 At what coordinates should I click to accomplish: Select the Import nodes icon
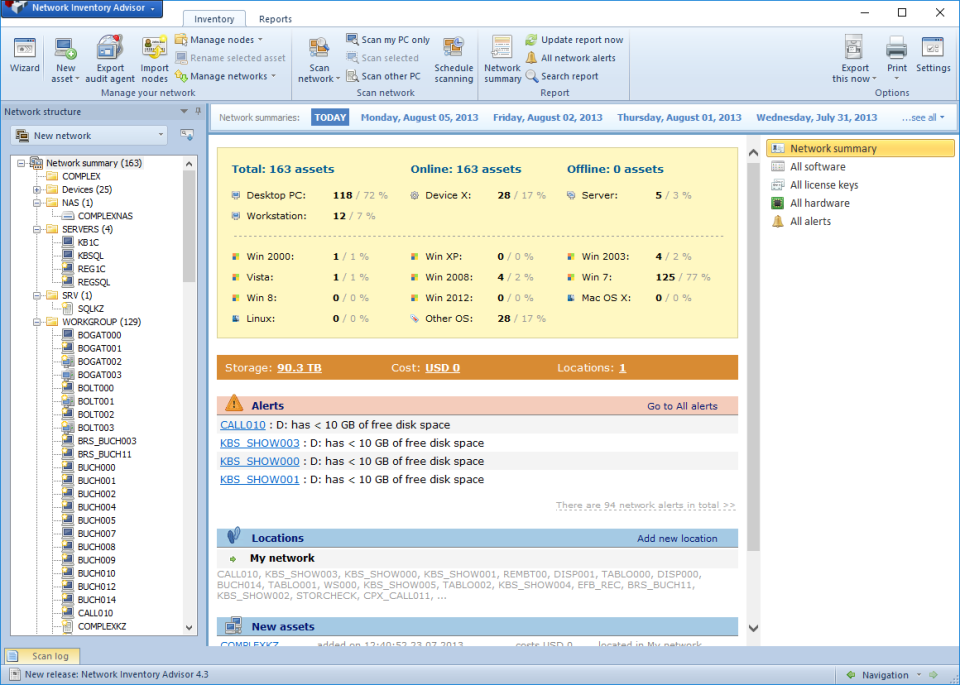pyautogui.click(x=154, y=50)
